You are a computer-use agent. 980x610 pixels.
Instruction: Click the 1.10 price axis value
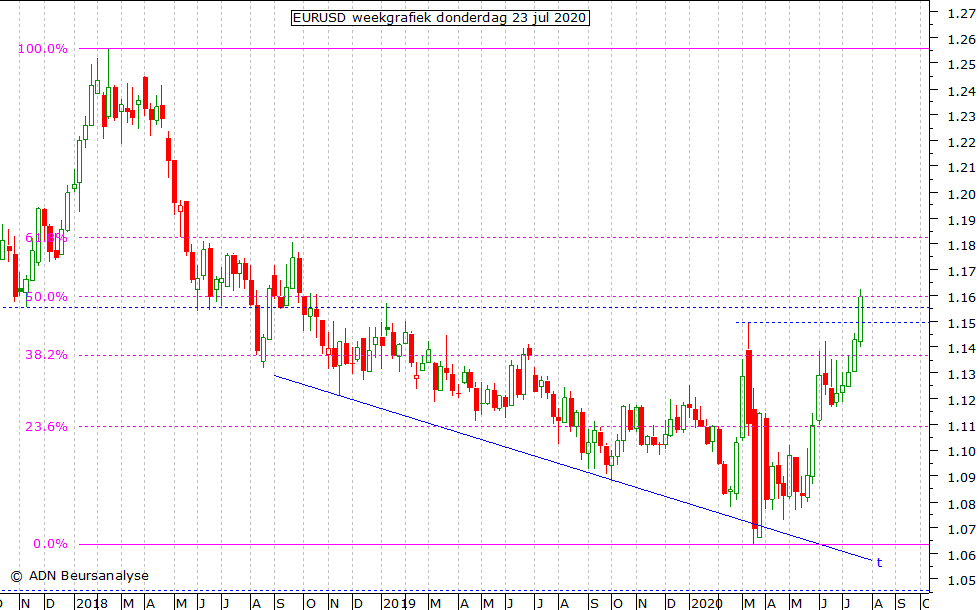(x=961, y=452)
